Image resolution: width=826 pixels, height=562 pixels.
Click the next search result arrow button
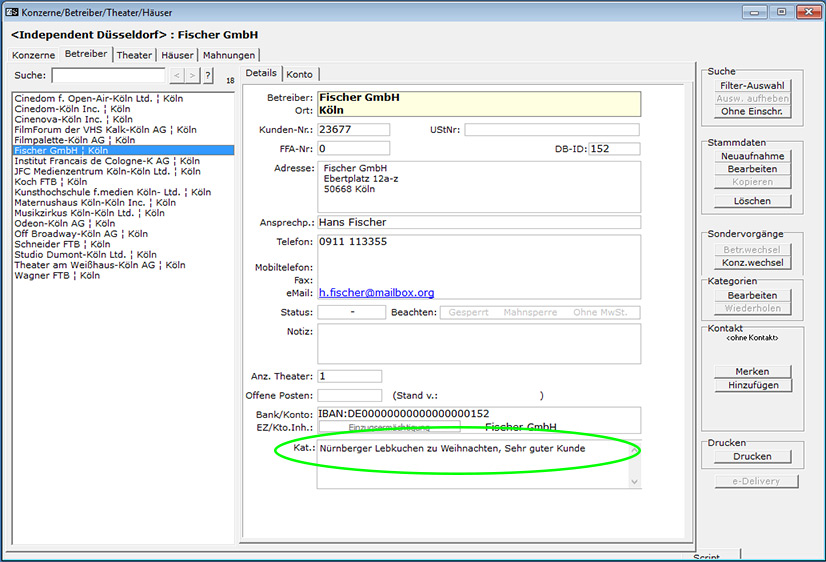[x=192, y=76]
